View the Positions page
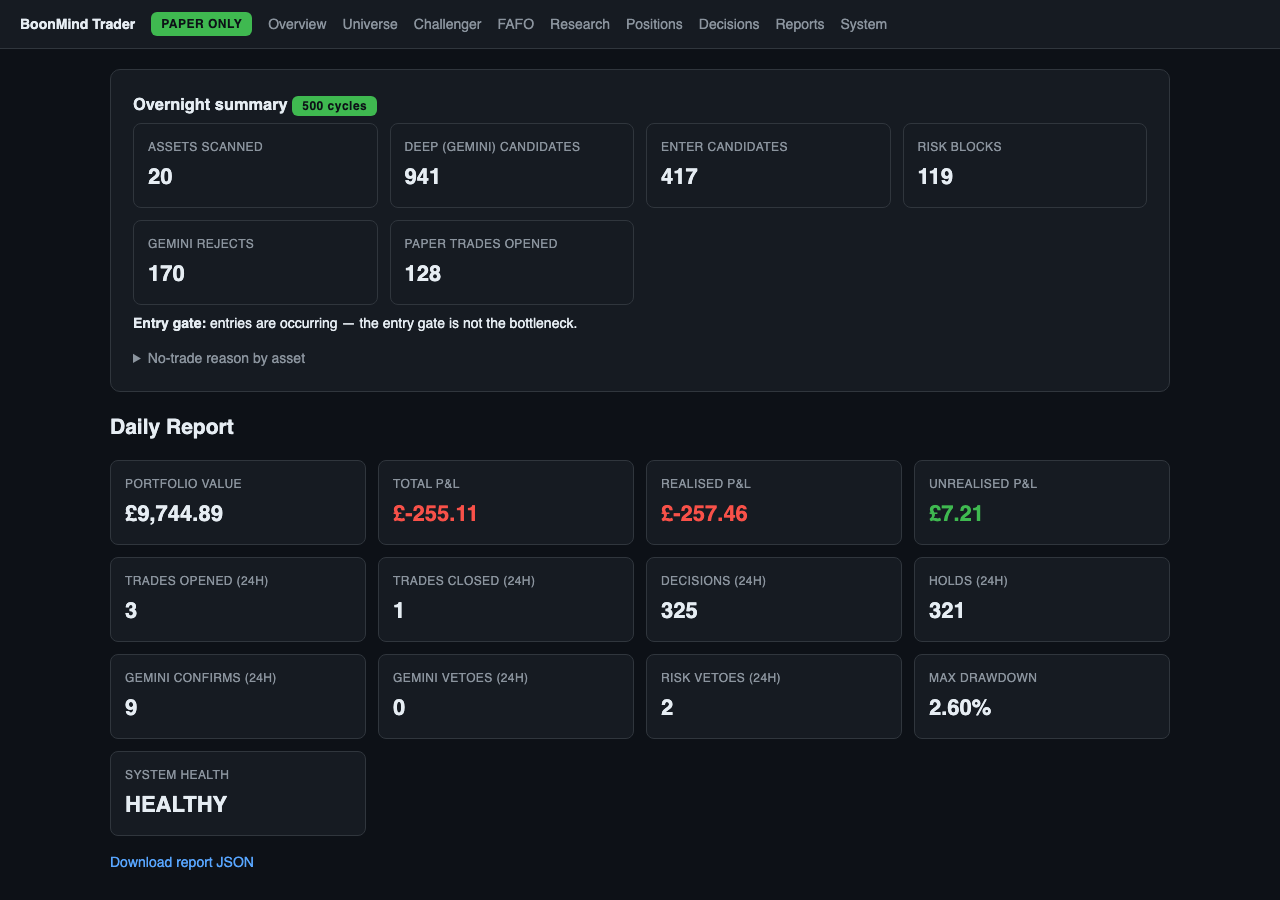Viewport: 1280px width, 900px height. click(654, 24)
